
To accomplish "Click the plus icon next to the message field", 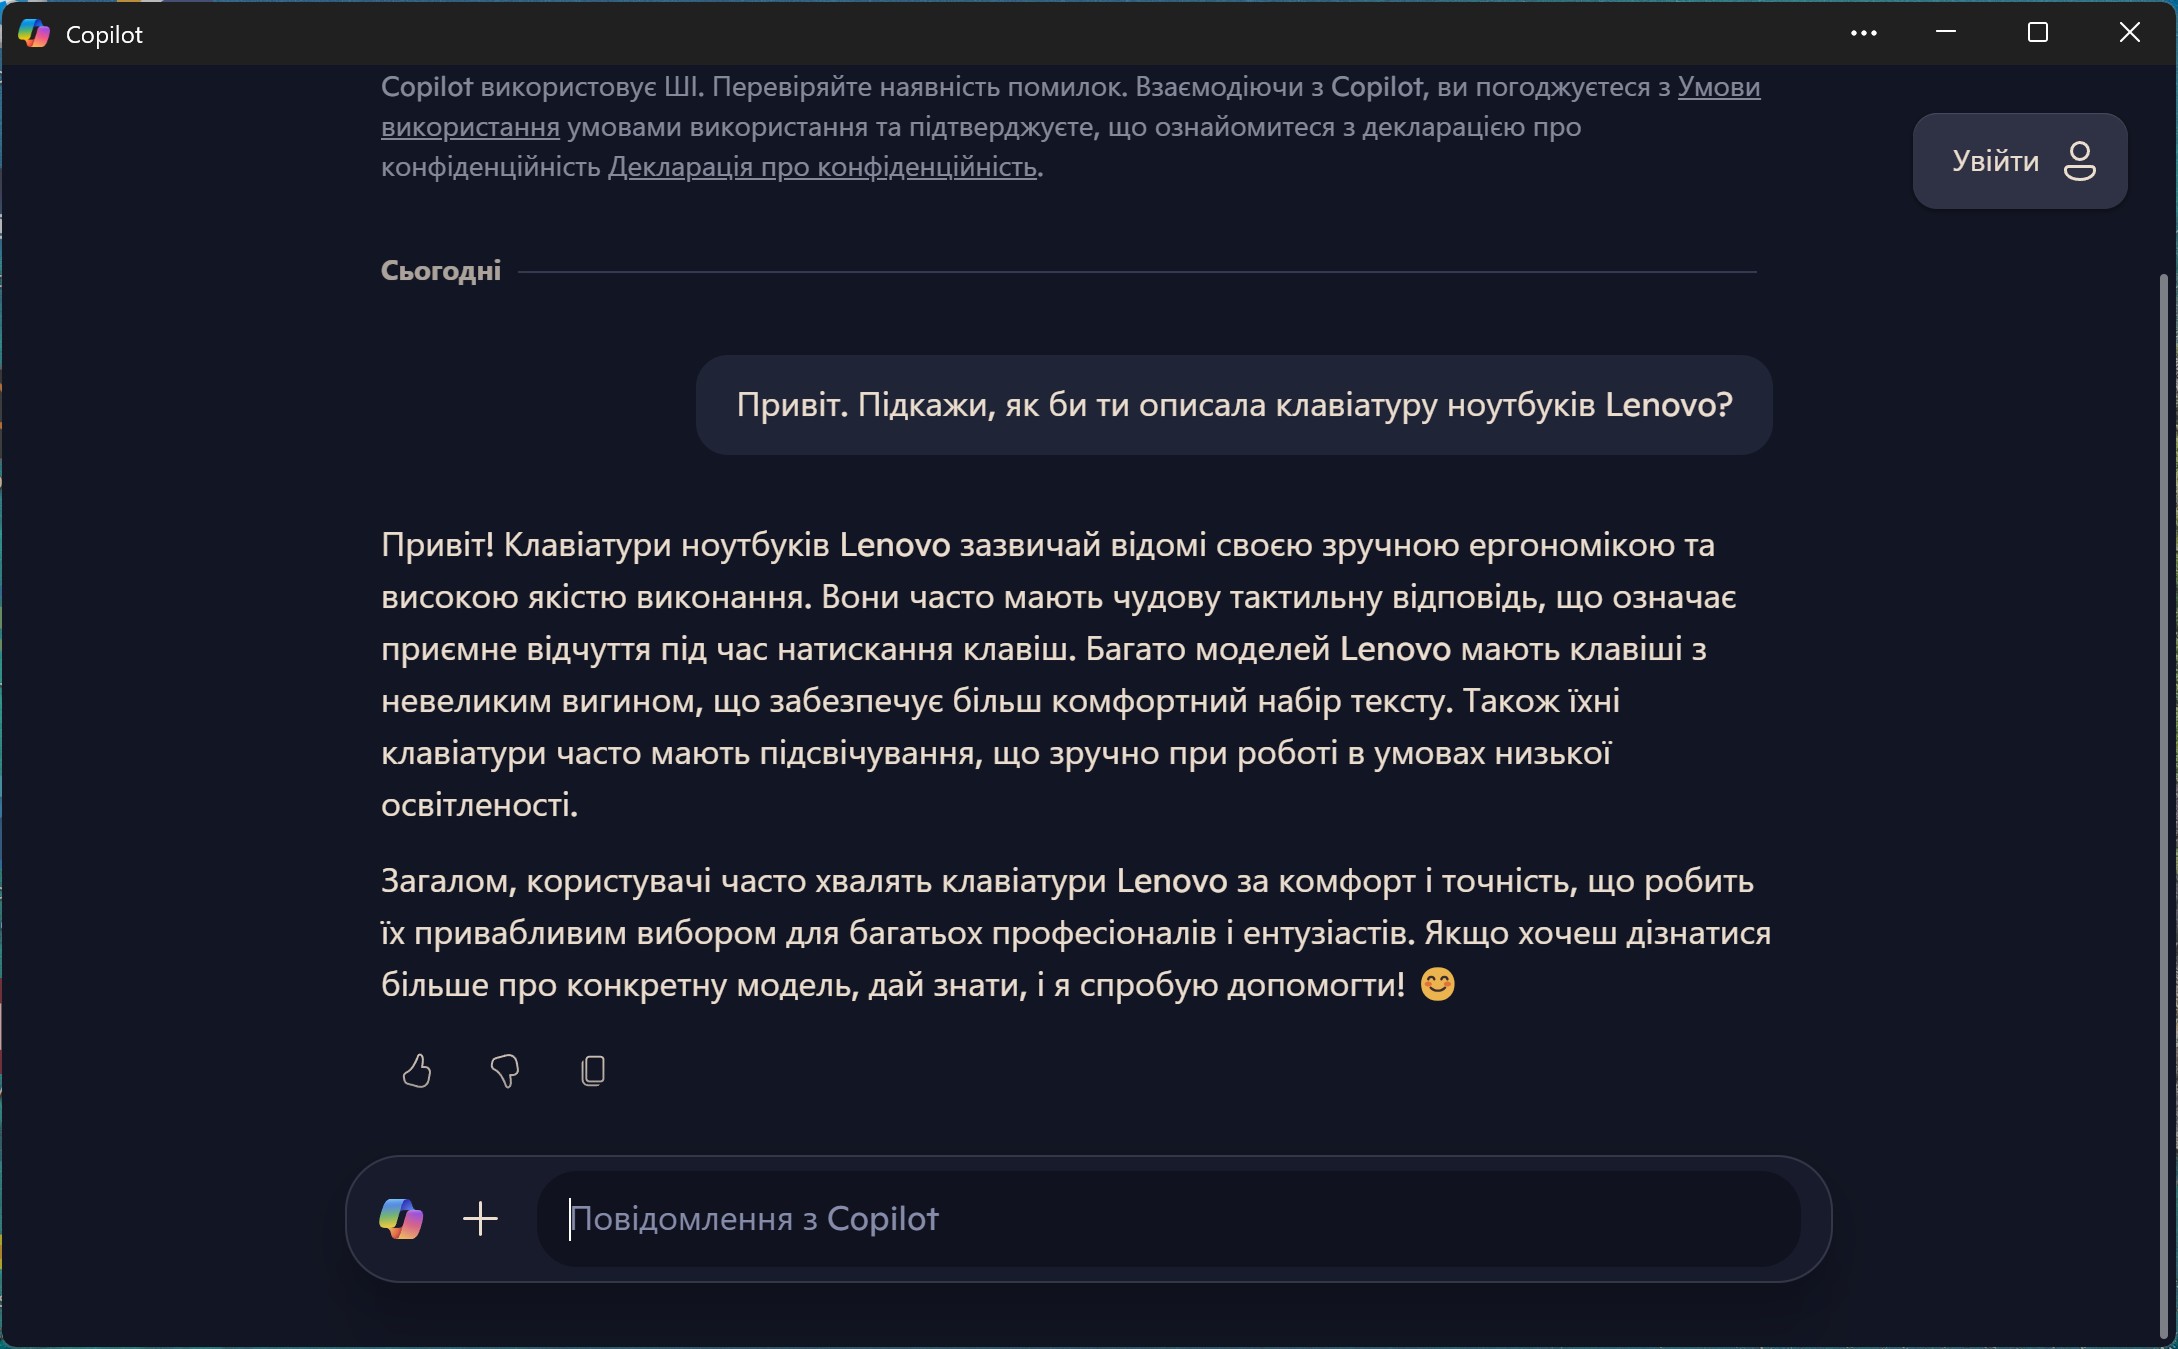I will pos(480,1219).
